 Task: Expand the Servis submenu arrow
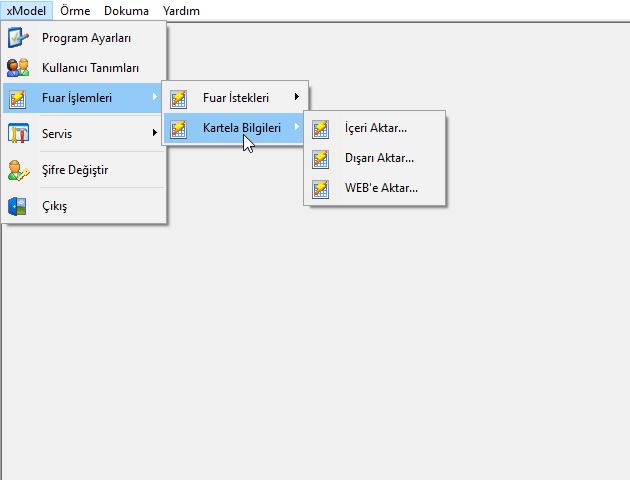(155, 133)
